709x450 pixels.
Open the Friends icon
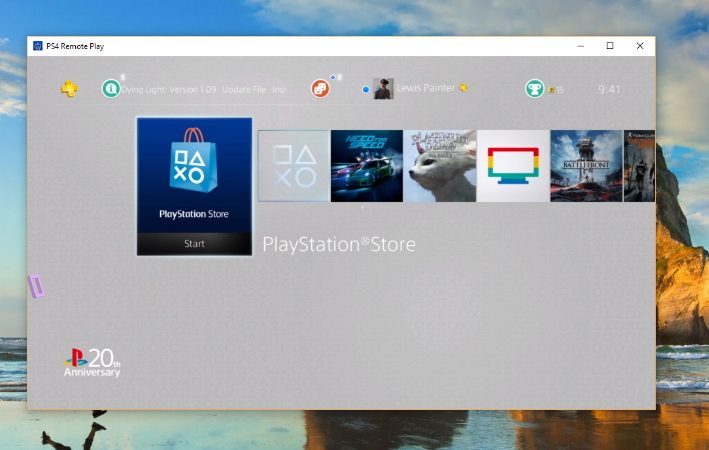[320, 89]
